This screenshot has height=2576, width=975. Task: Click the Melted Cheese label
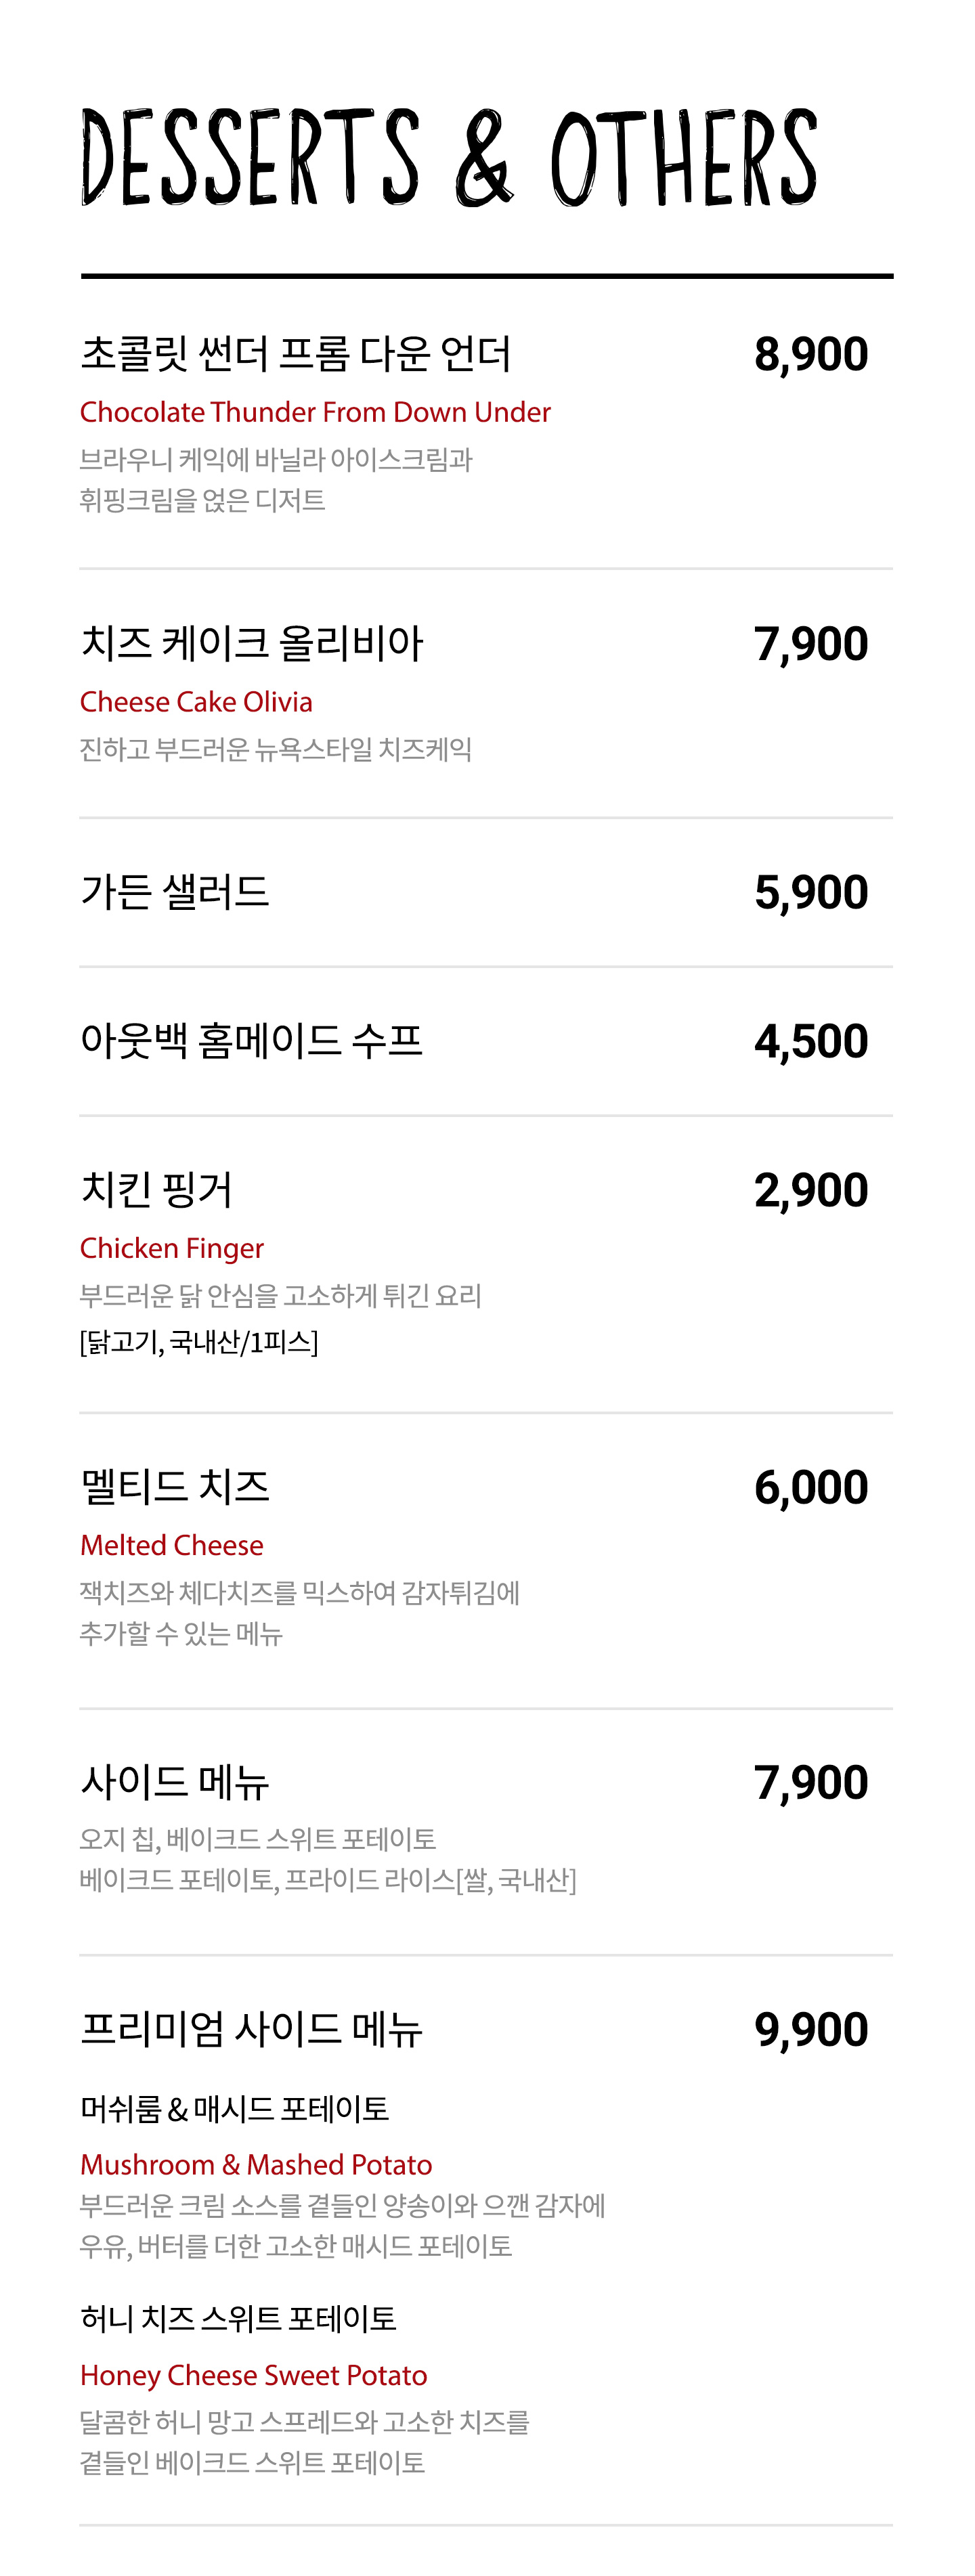coord(172,1545)
